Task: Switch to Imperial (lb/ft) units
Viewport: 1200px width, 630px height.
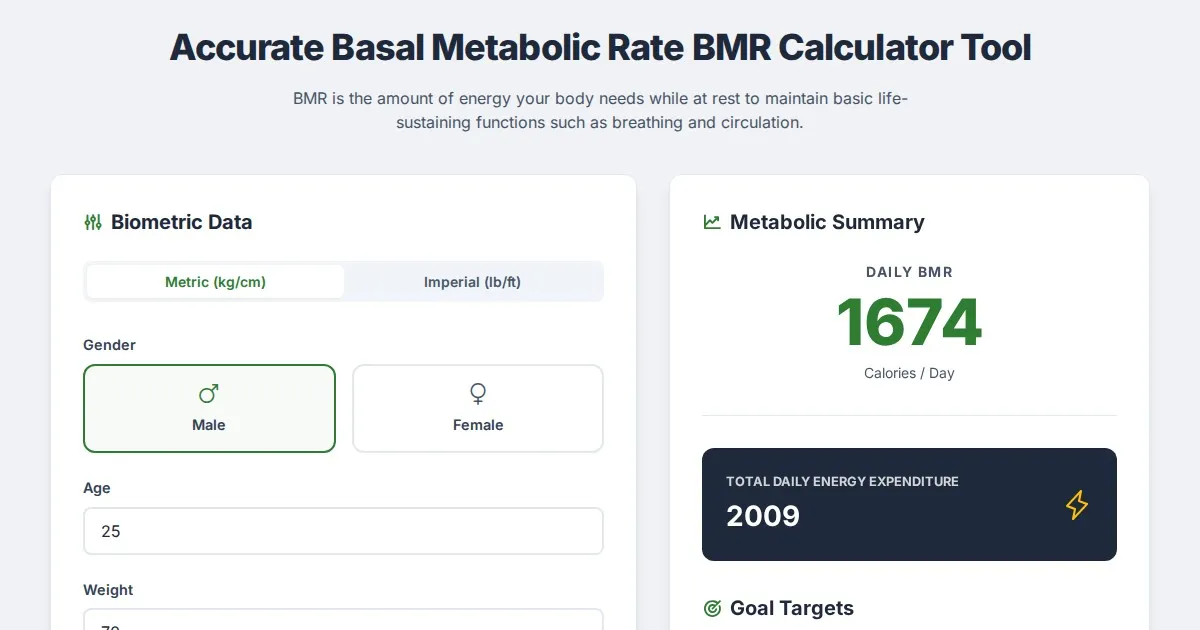Action: (x=472, y=282)
